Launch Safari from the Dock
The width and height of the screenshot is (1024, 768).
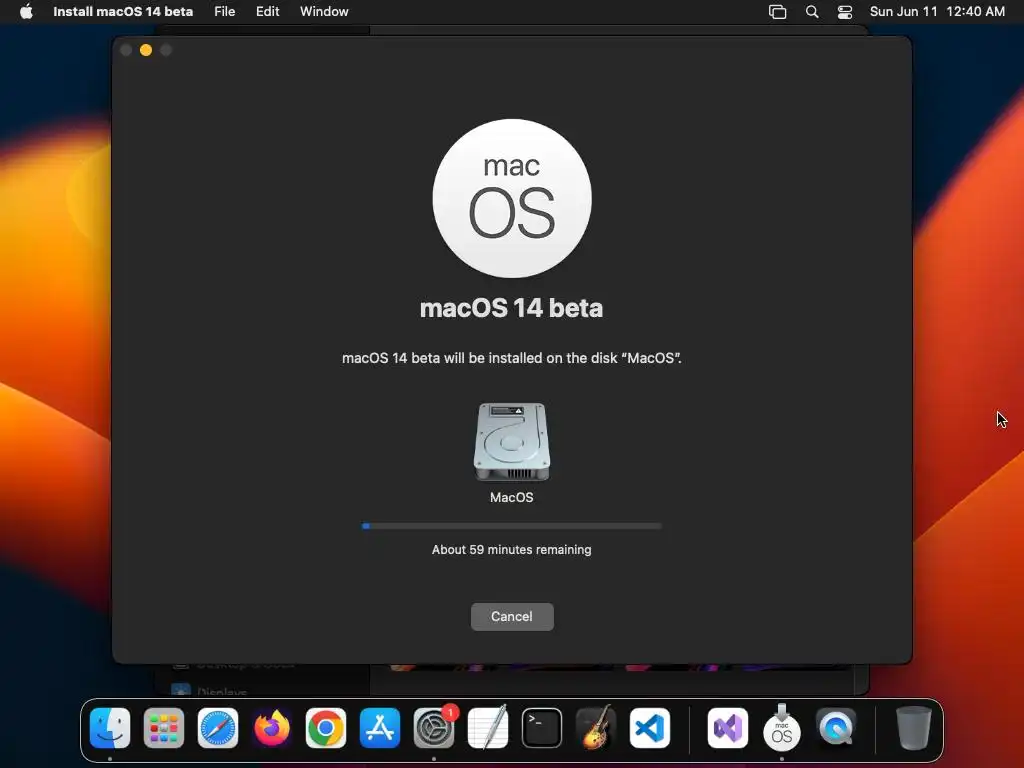click(x=218, y=728)
